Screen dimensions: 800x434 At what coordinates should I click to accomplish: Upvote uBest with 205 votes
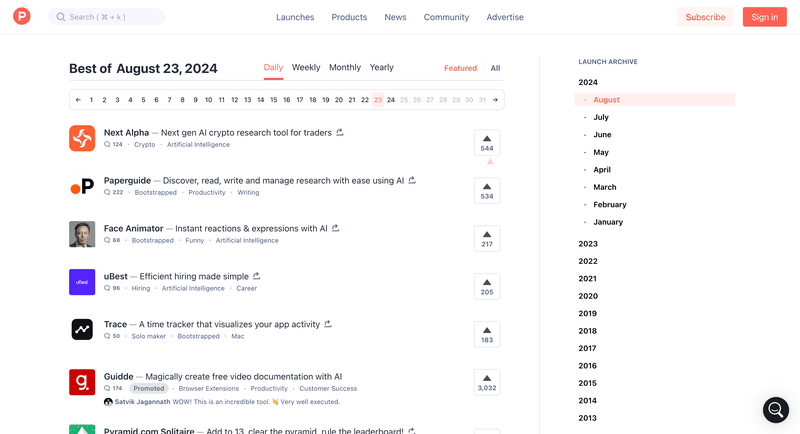coord(487,287)
